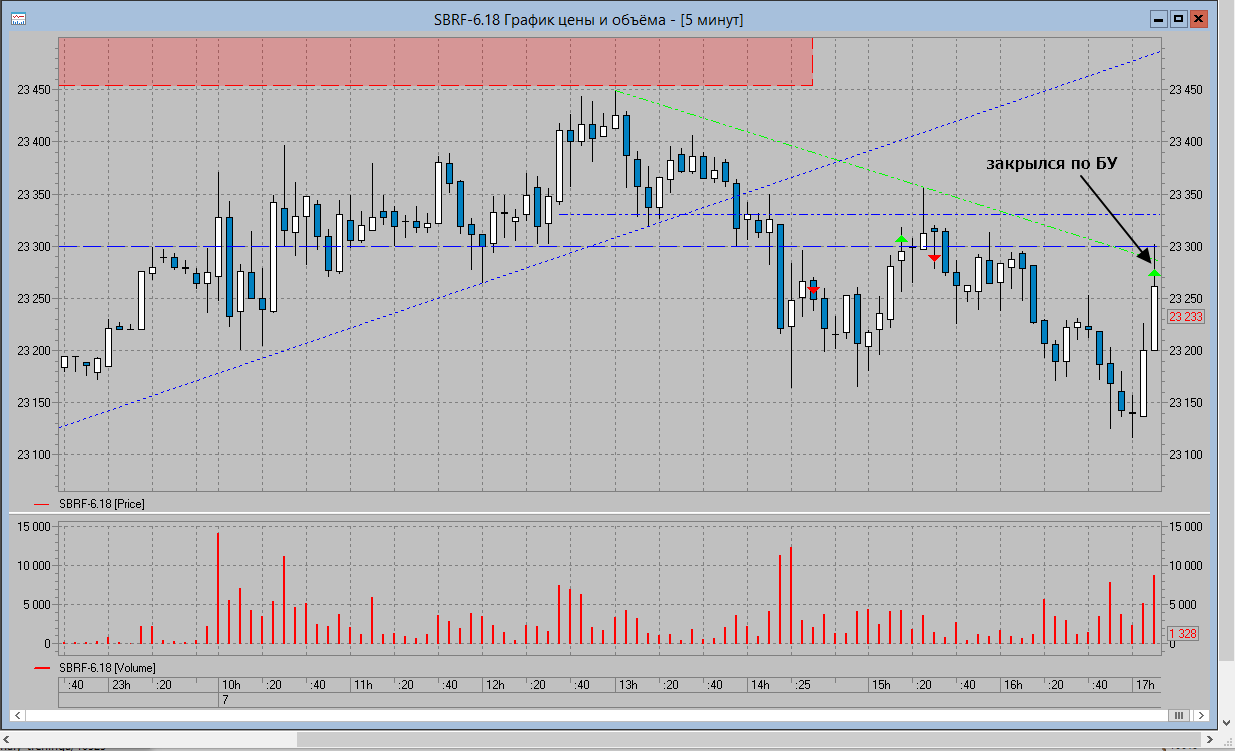Click the 10 000 label on right volume axis
The image size is (1235, 751).
tap(1186, 565)
